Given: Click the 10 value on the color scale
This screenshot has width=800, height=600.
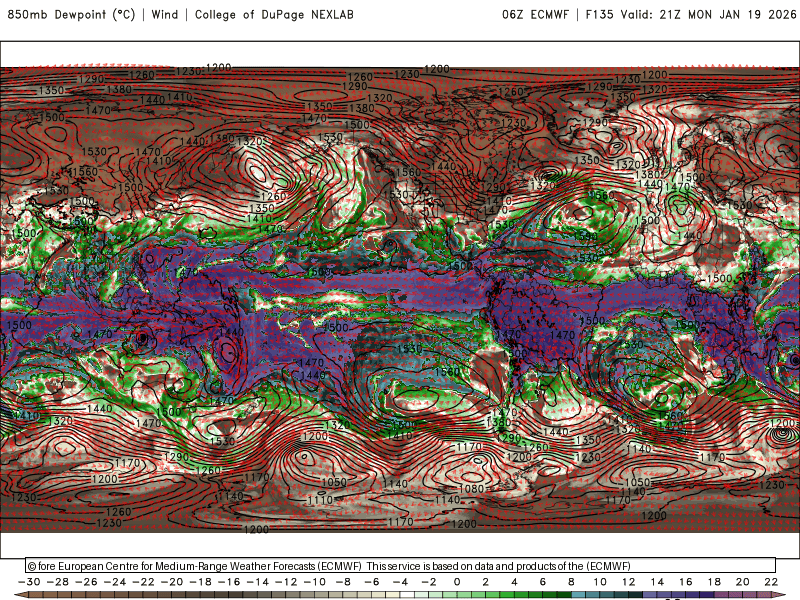Looking at the screenshot, I should coord(600,582).
